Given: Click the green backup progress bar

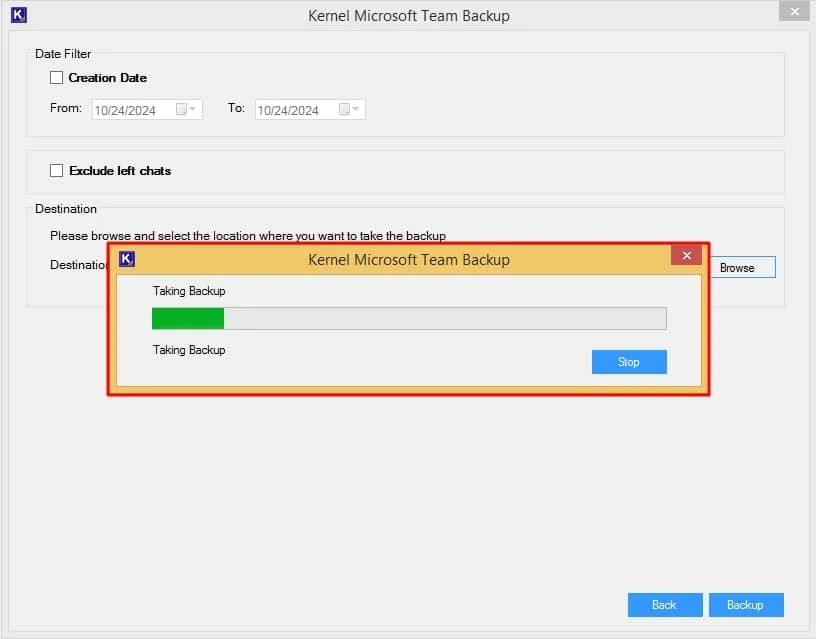Looking at the screenshot, I should (x=409, y=318).
